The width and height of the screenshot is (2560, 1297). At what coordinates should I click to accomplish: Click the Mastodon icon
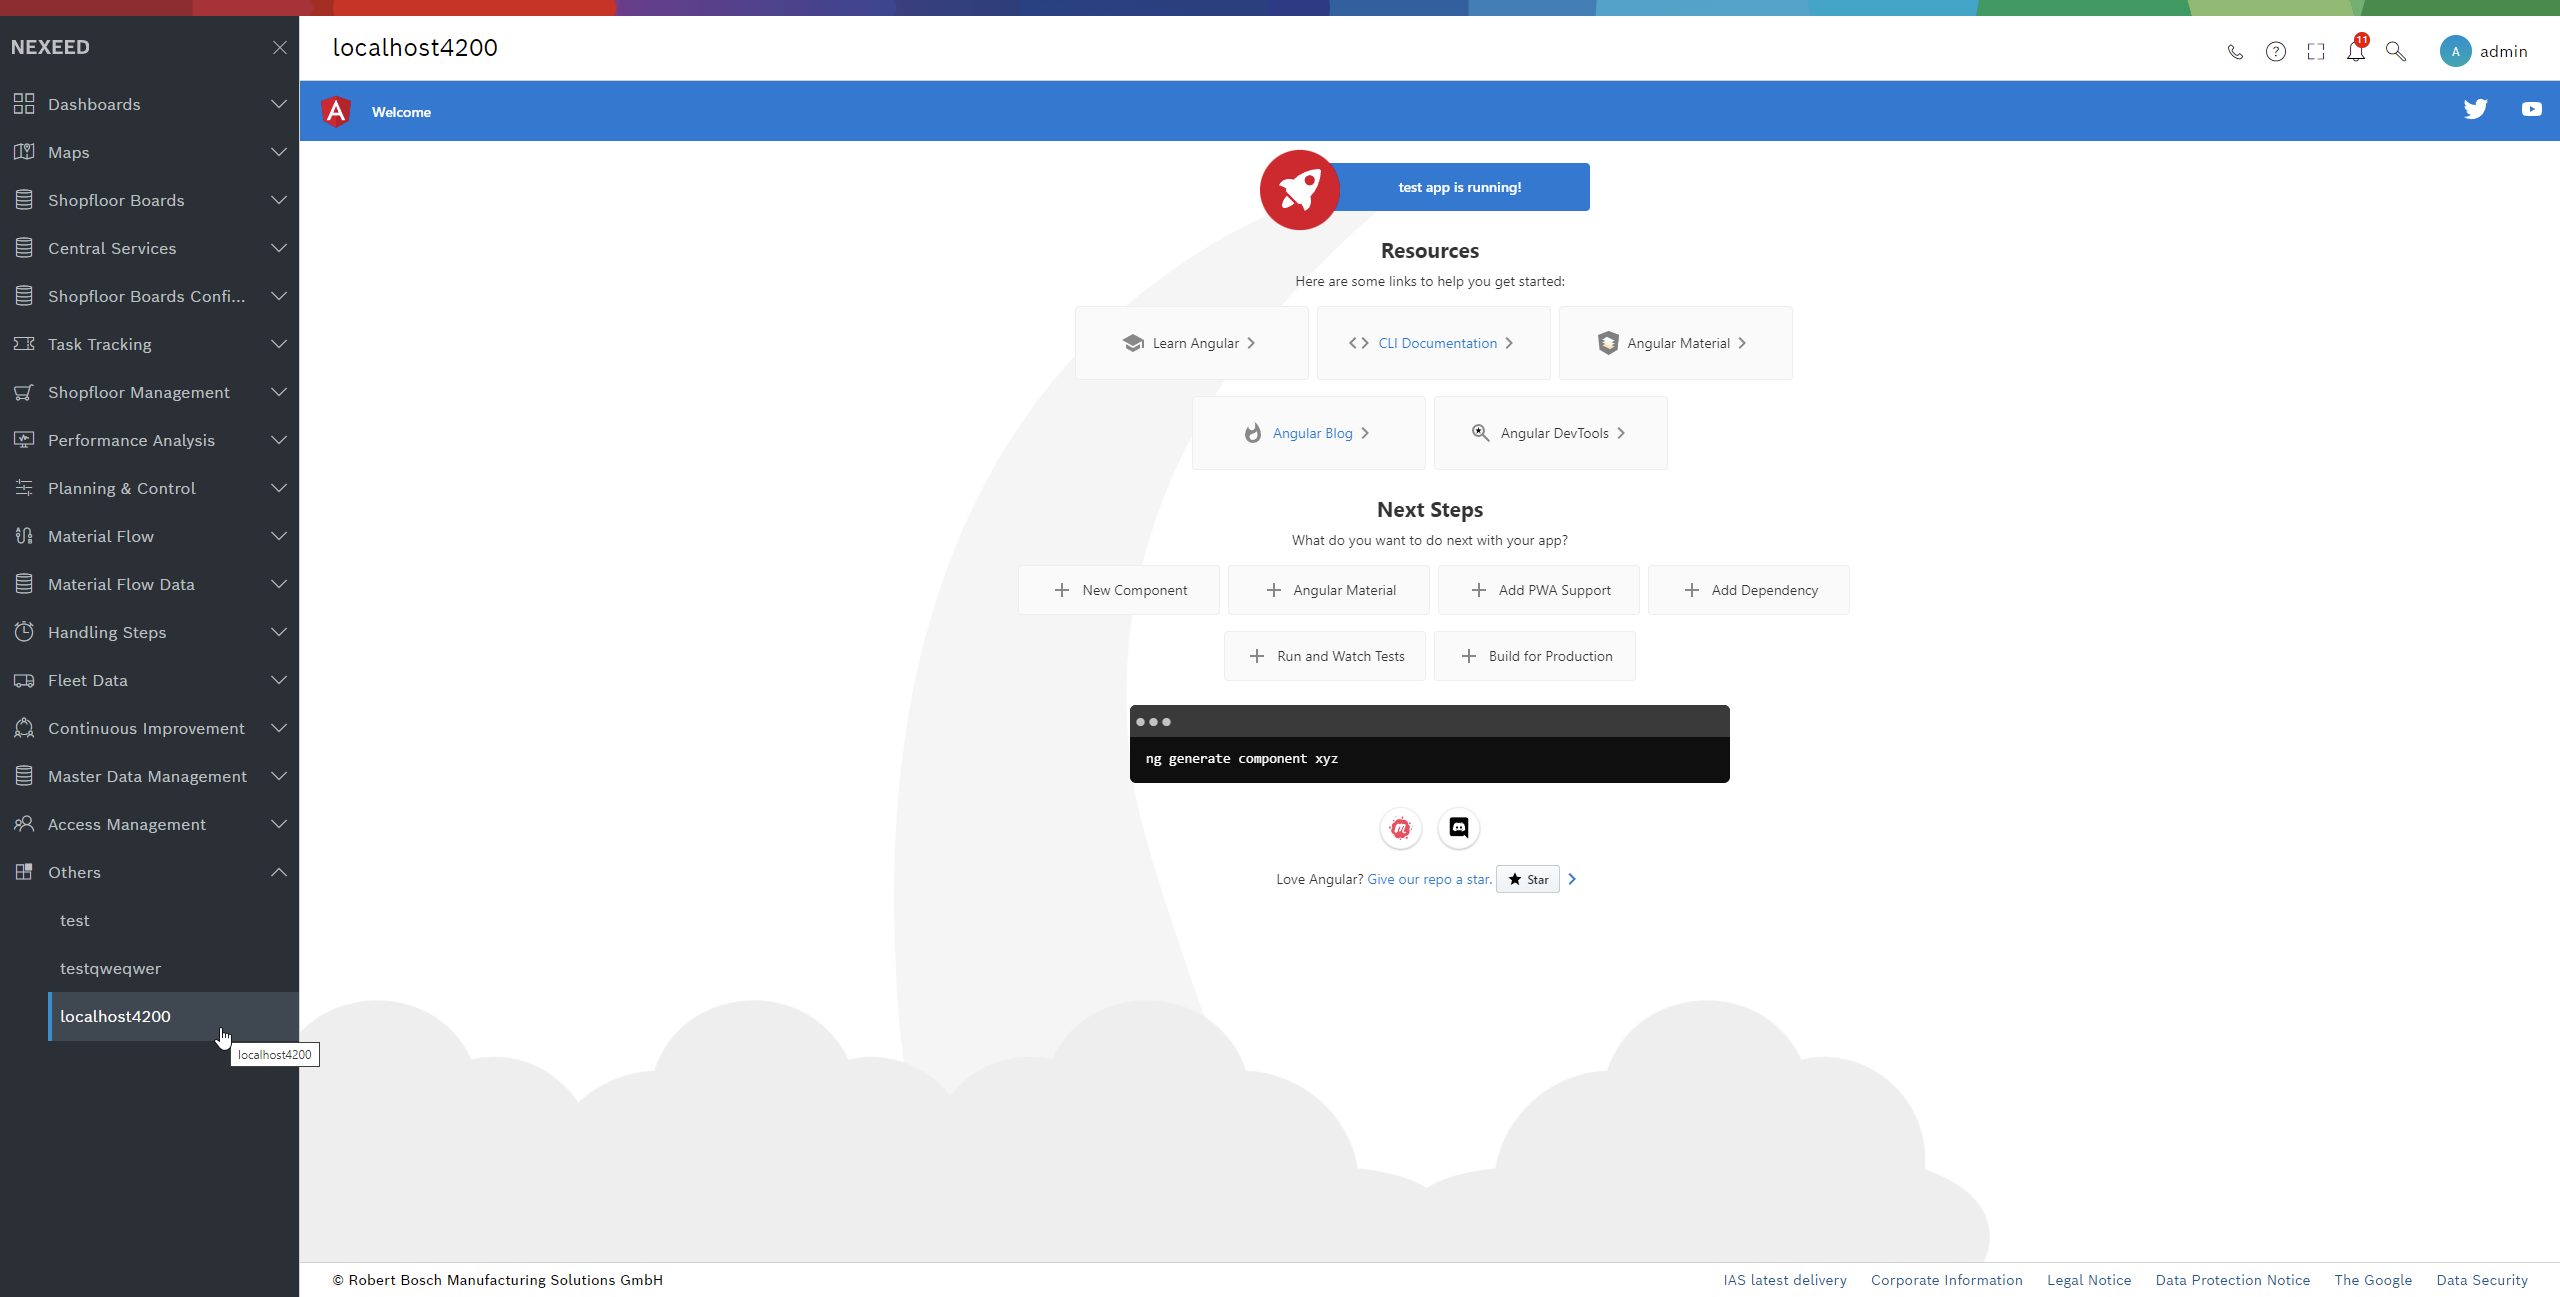tap(1400, 828)
